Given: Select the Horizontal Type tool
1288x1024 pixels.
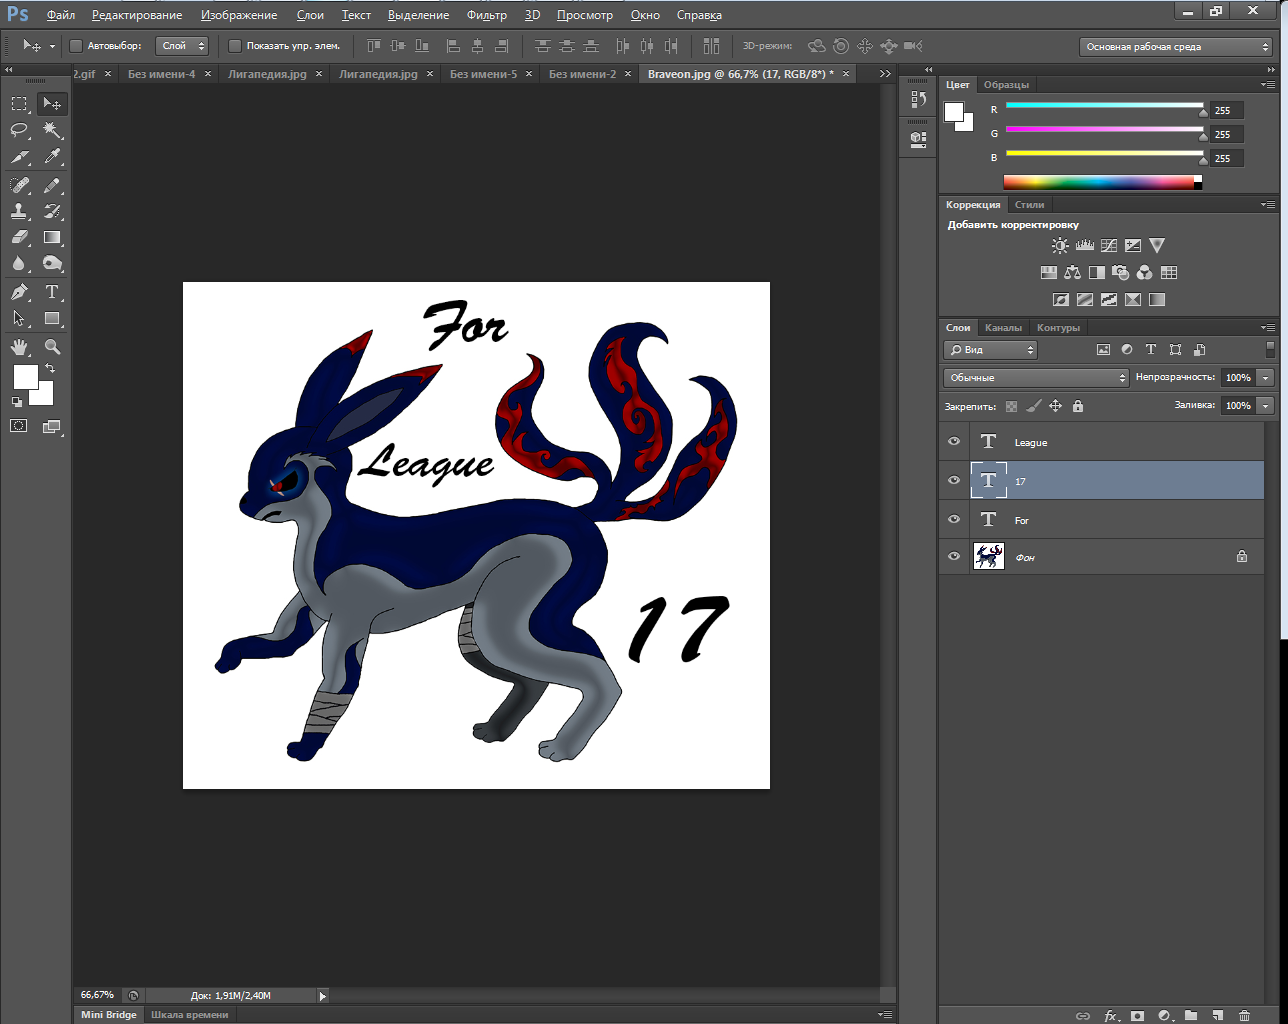Looking at the screenshot, I should point(52,292).
